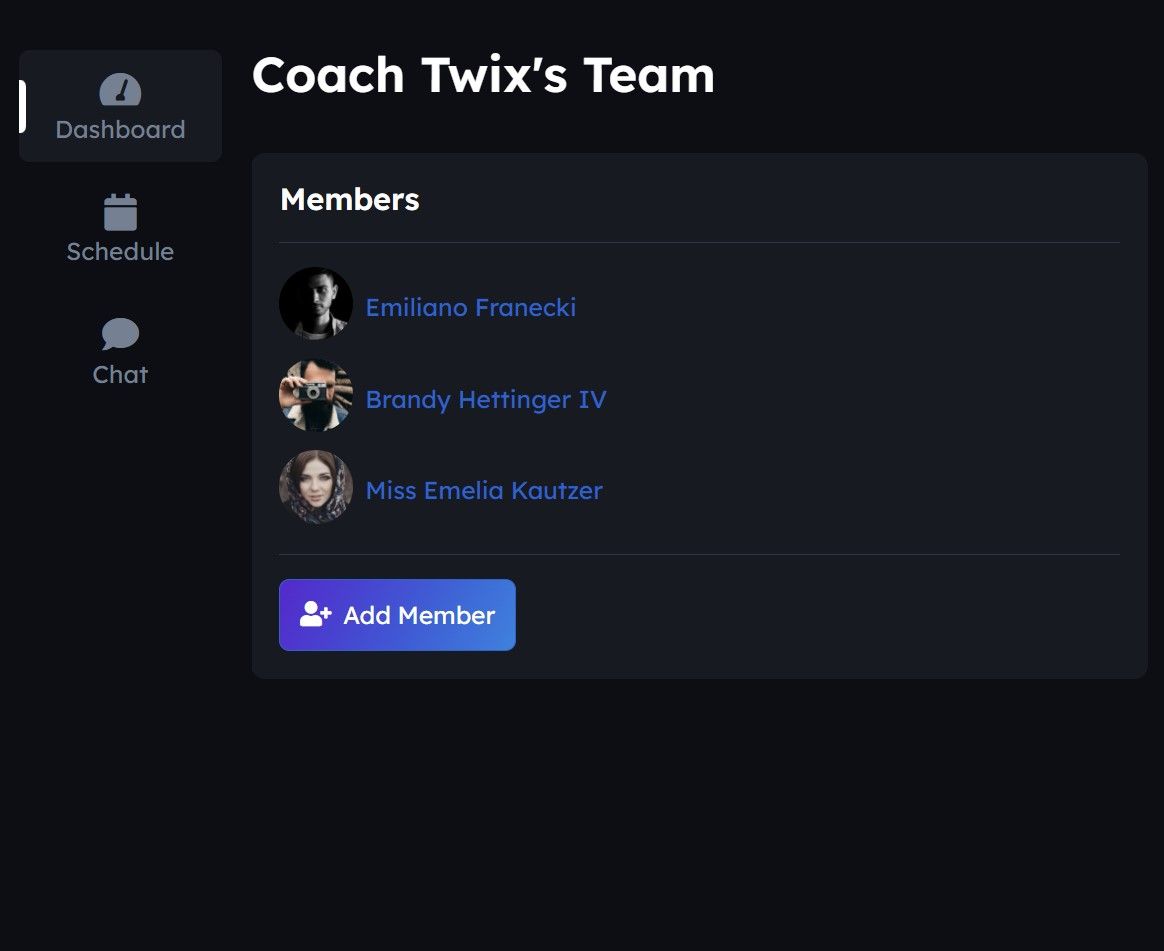The height and width of the screenshot is (951, 1164).
Task: Click the divider line above Add Member
Action: point(699,554)
